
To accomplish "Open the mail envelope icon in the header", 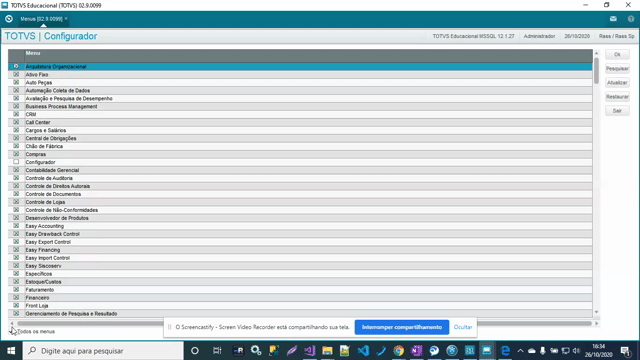I will 613,19.
